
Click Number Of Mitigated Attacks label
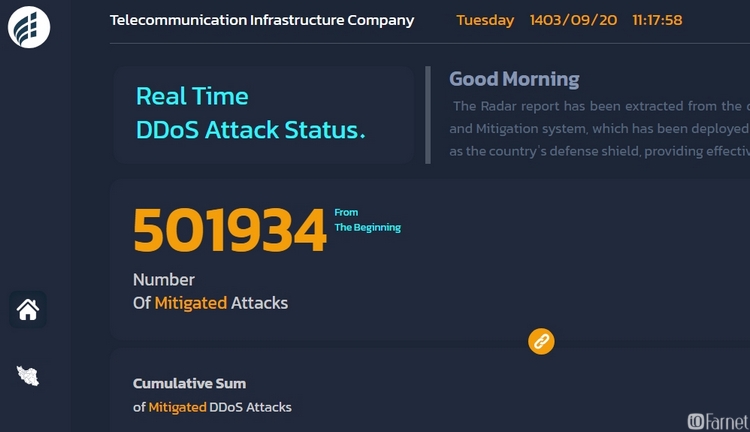(210, 291)
